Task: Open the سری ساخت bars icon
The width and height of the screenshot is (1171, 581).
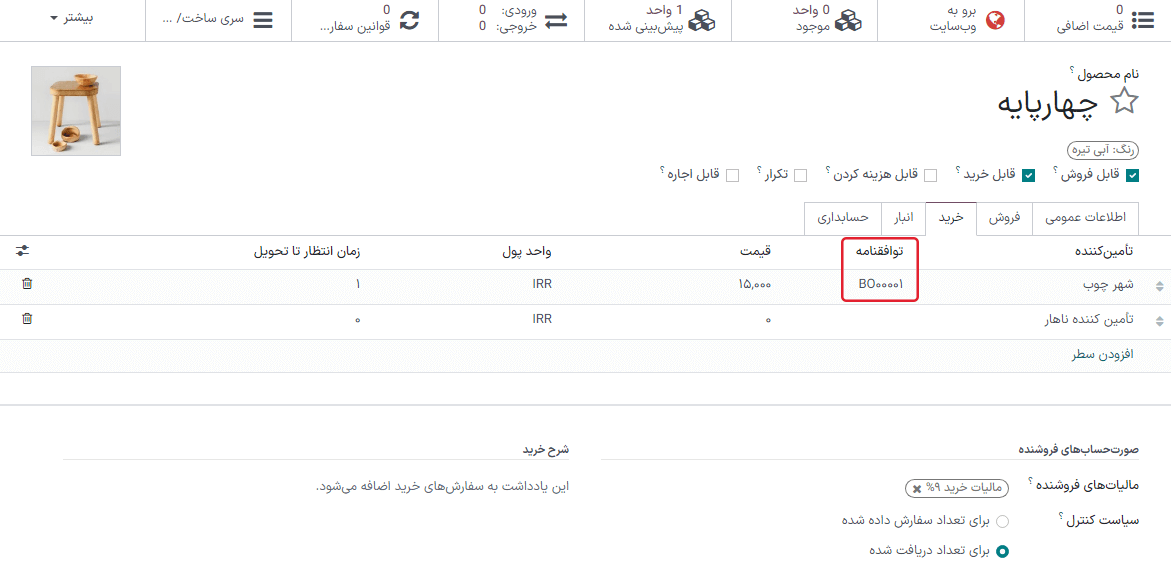Action: click(263, 20)
